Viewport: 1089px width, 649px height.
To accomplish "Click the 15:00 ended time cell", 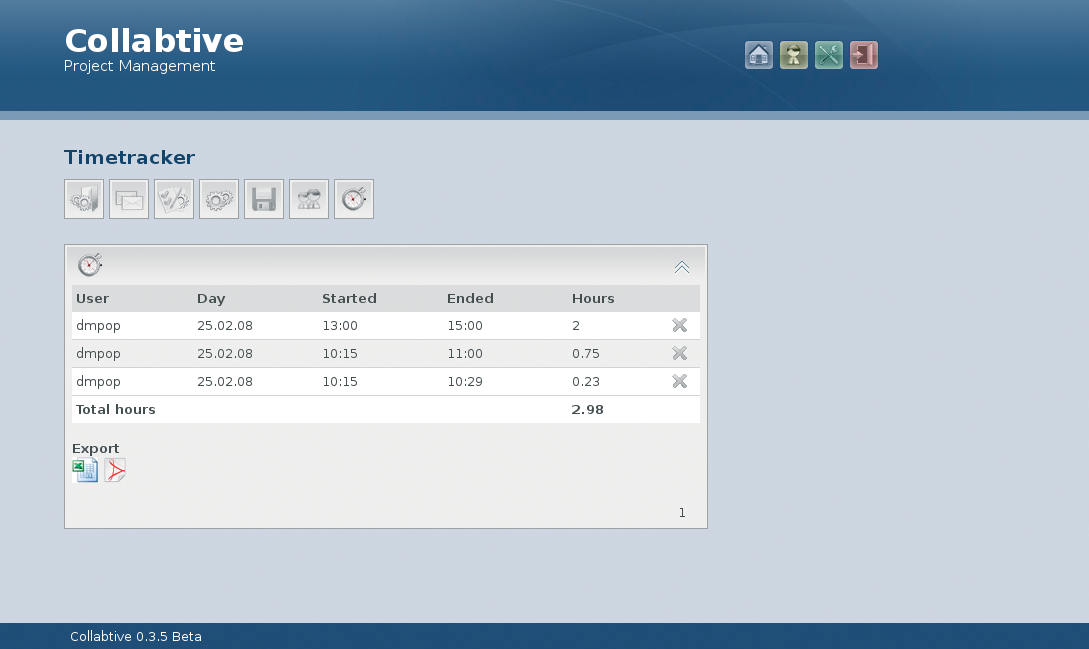I will pyautogui.click(x=465, y=325).
